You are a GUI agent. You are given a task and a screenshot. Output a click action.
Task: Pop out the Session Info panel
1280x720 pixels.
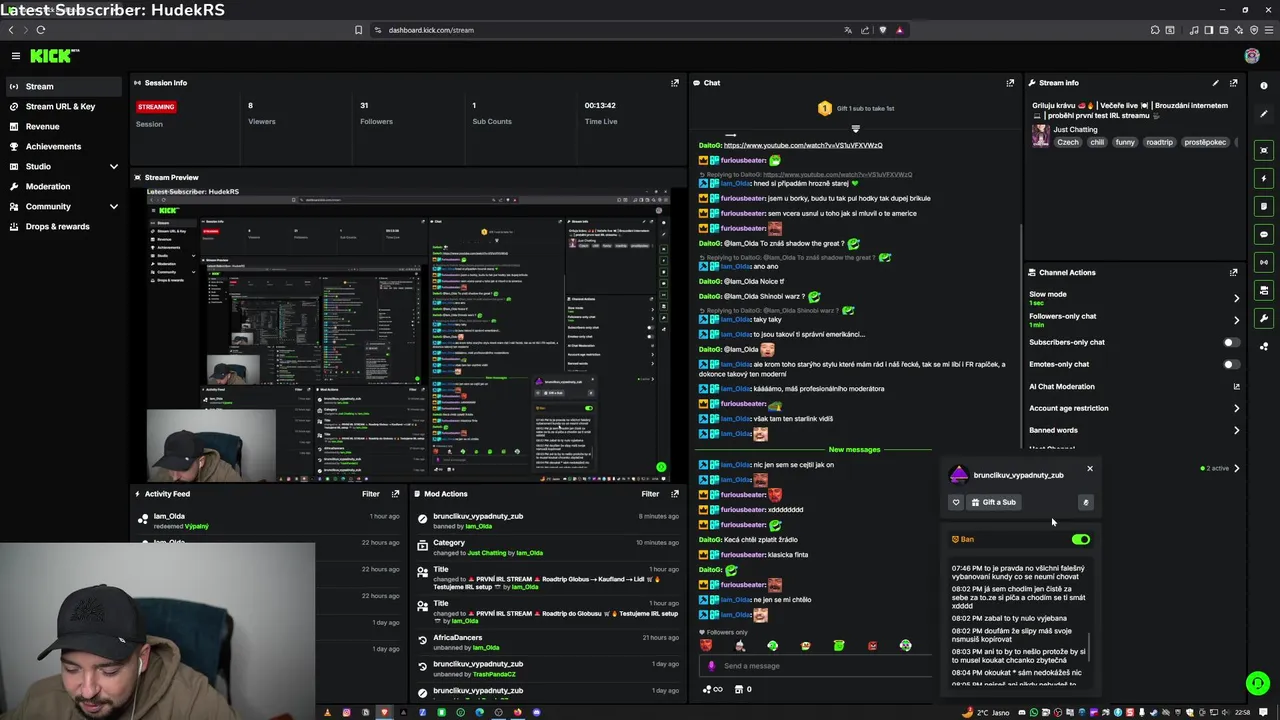(675, 83)
